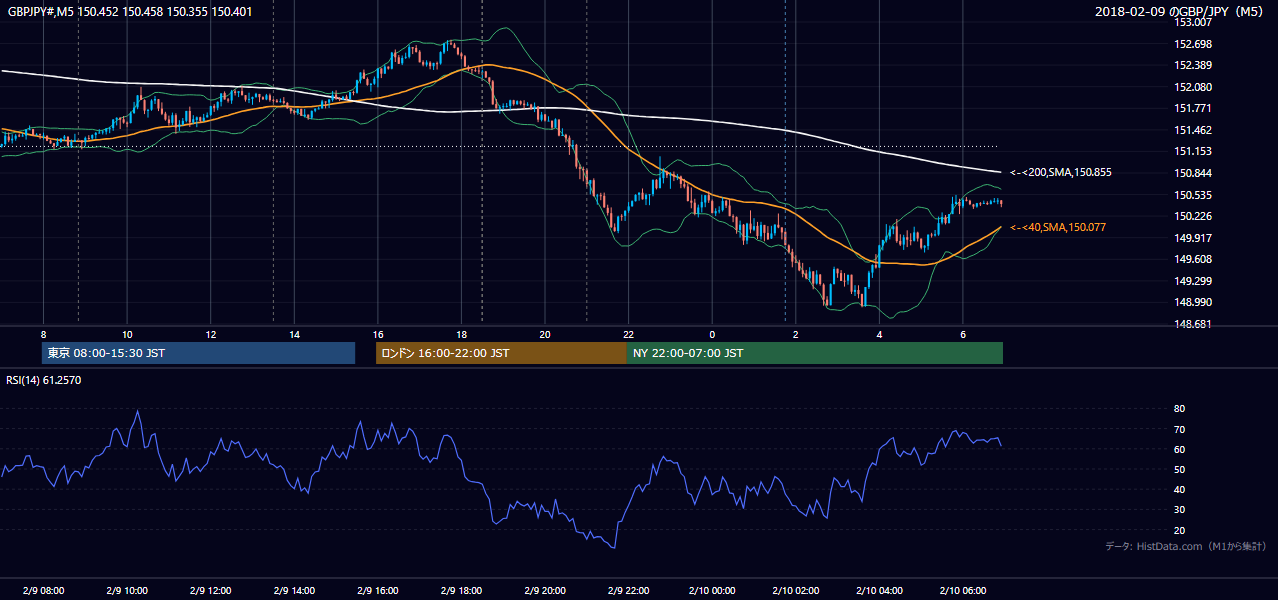This screenshot has height=600, width=1278.
Task: Click price axis value 150.226
Action: (1193, 216)
